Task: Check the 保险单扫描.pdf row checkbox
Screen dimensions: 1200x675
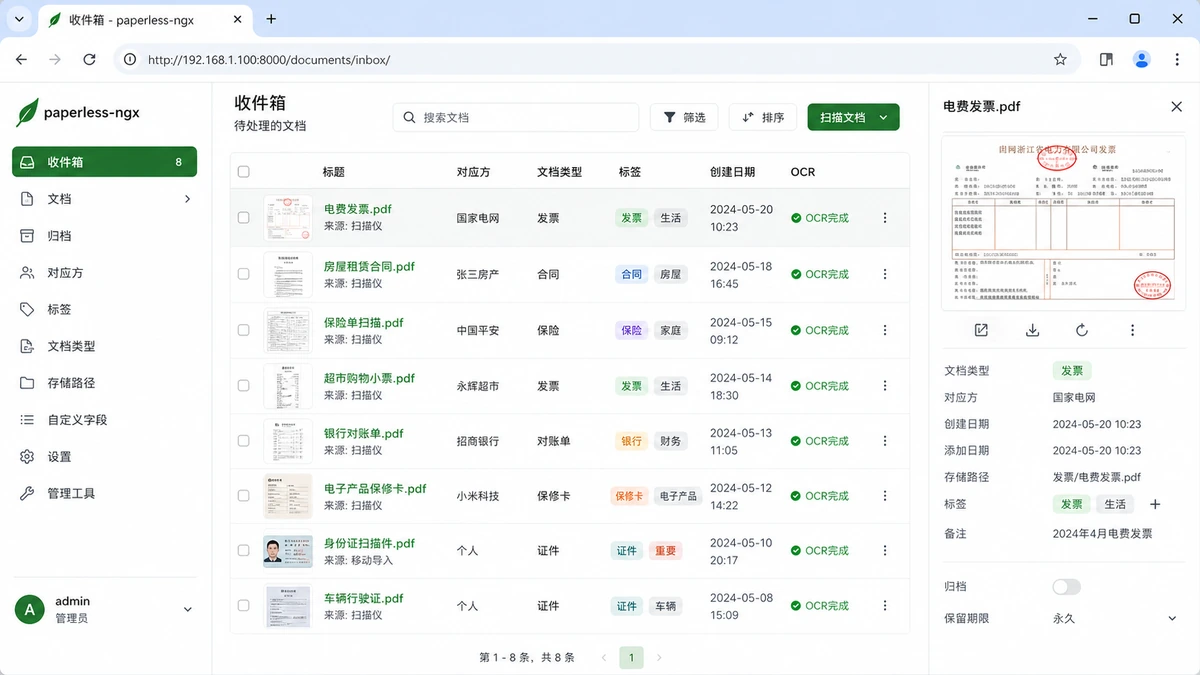Action: click(244, 330)
